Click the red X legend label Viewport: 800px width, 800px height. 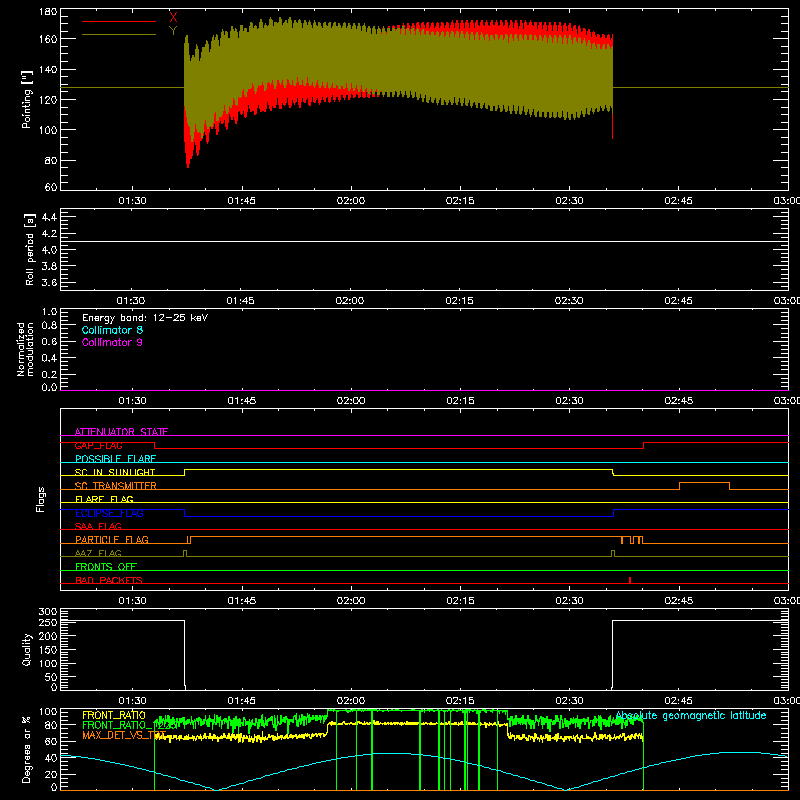[x=173, y=17]
